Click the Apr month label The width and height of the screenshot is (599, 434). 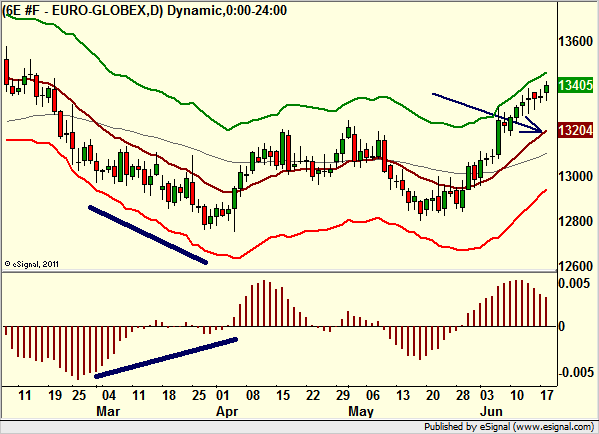tap(227, 411)
